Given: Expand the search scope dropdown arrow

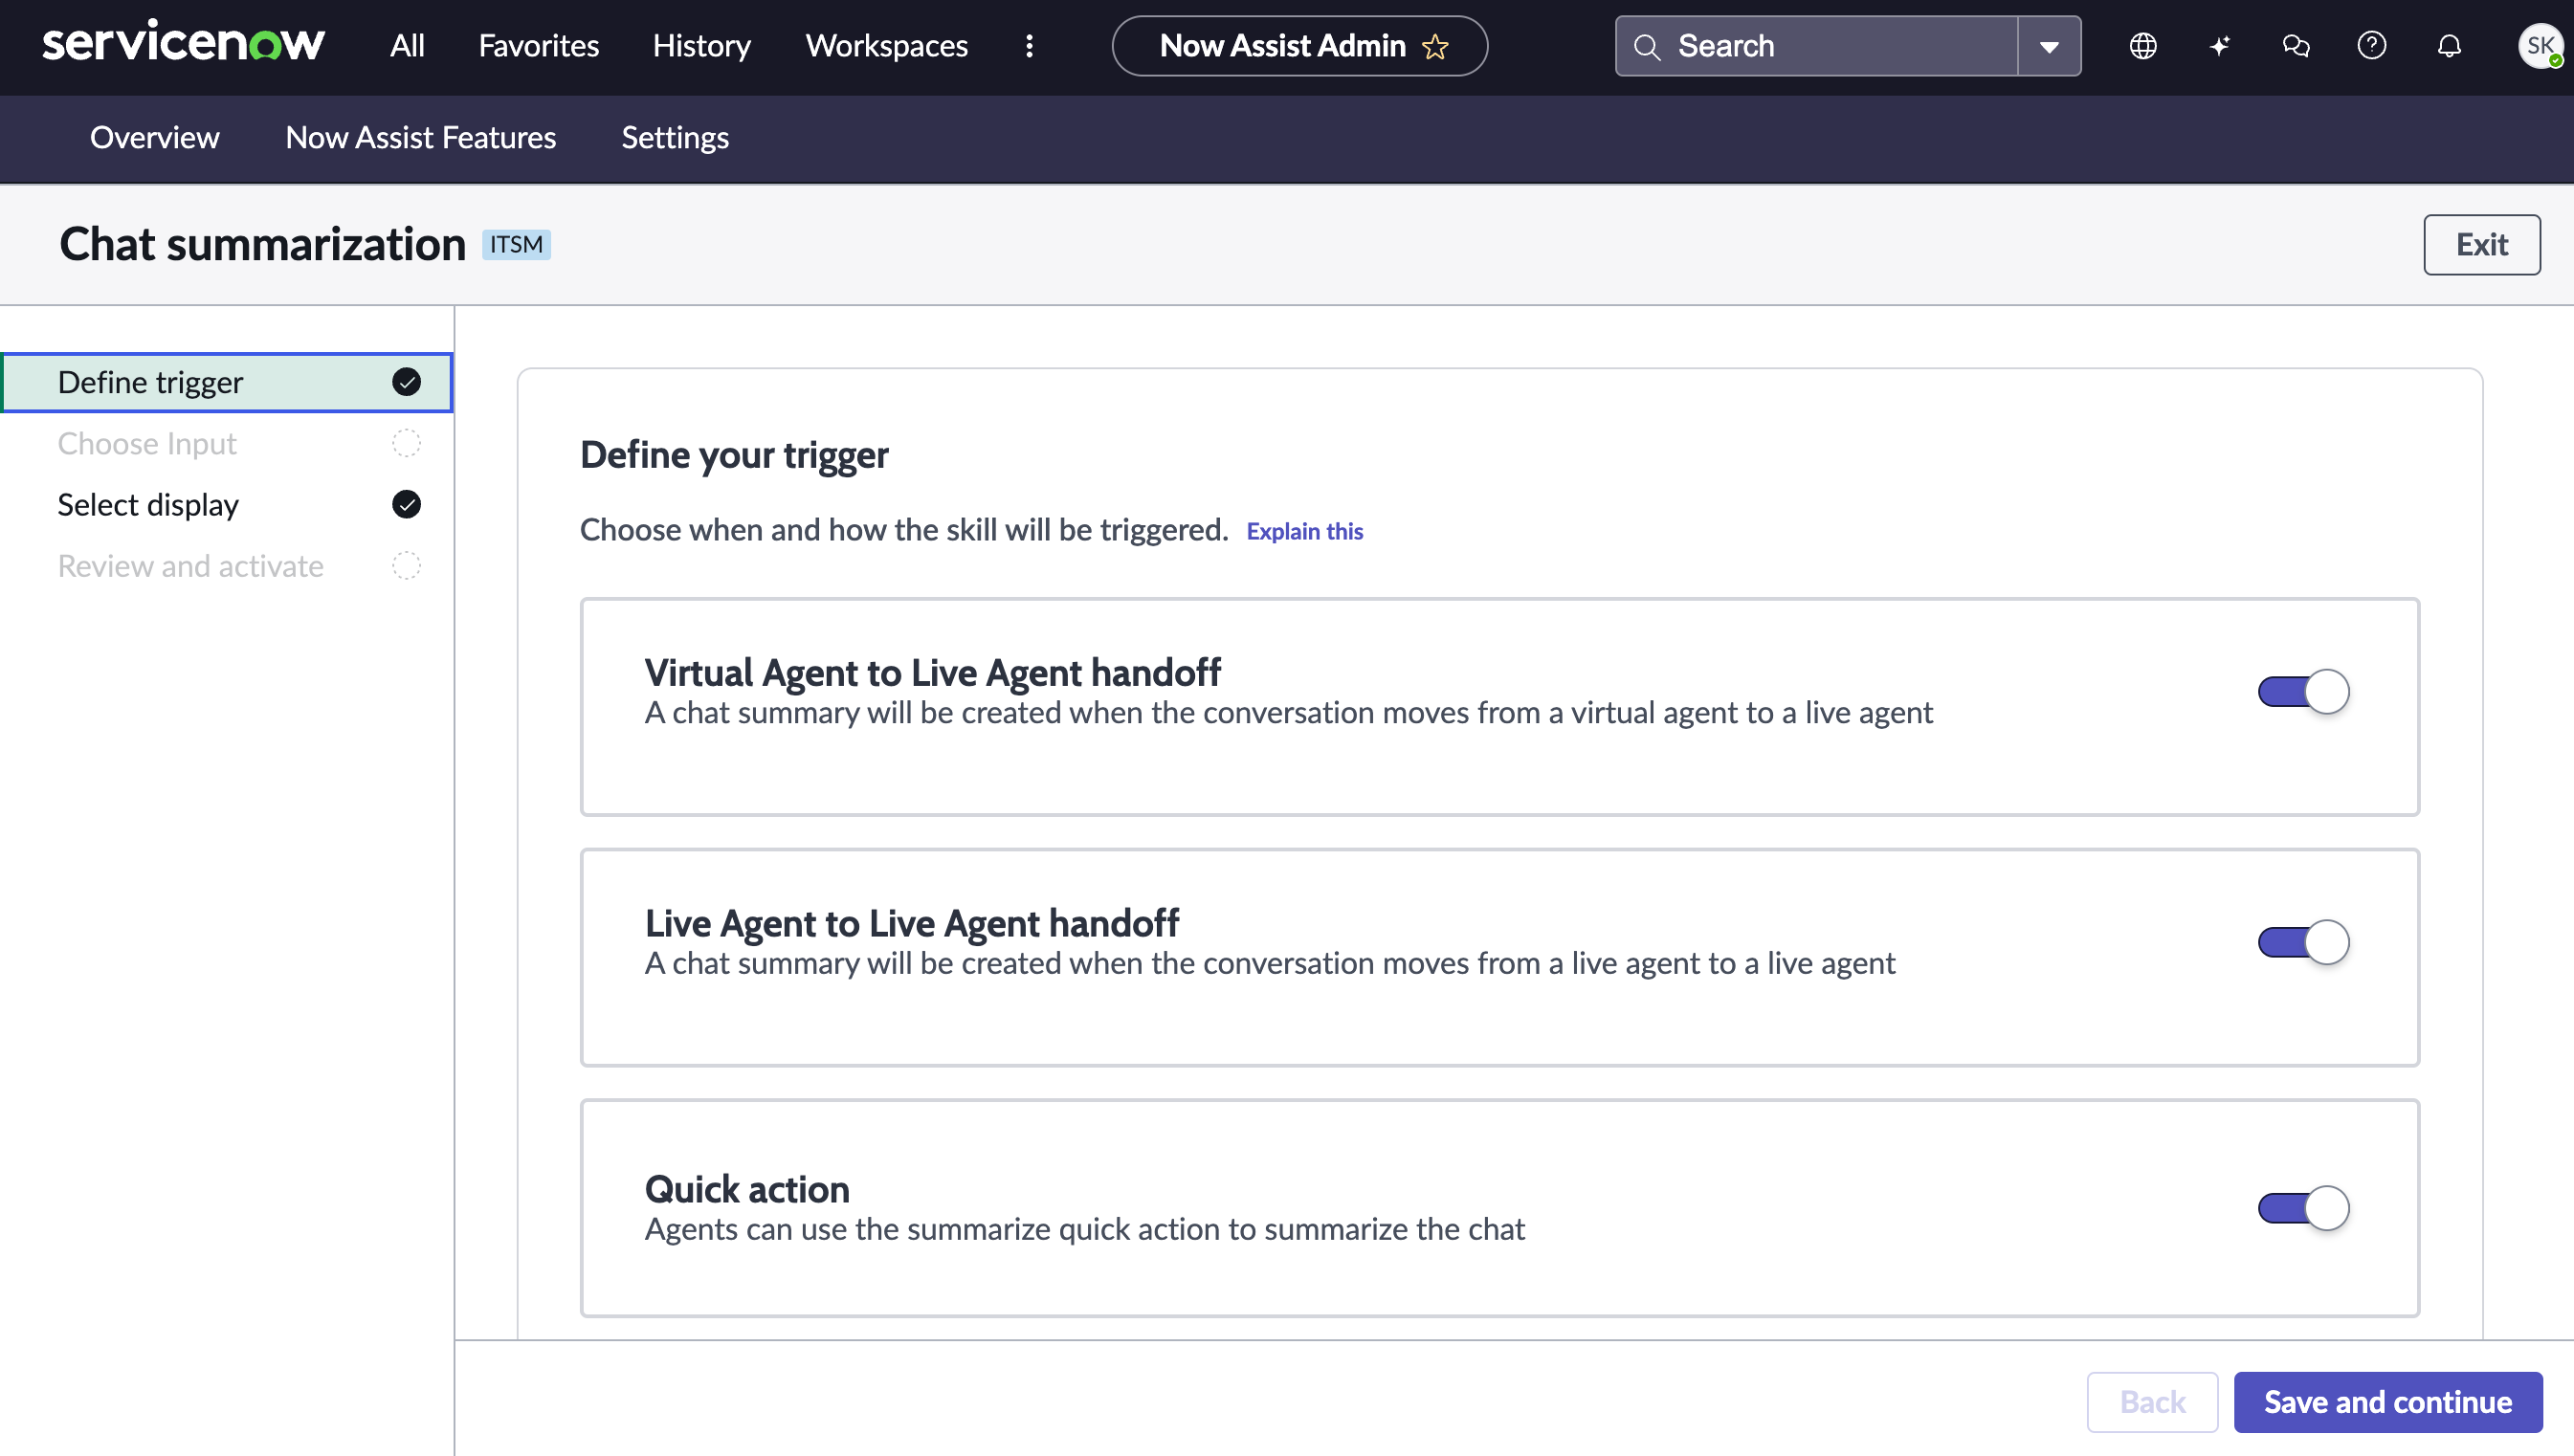Looking at the screenshot, I should [x=2049, y=46].
